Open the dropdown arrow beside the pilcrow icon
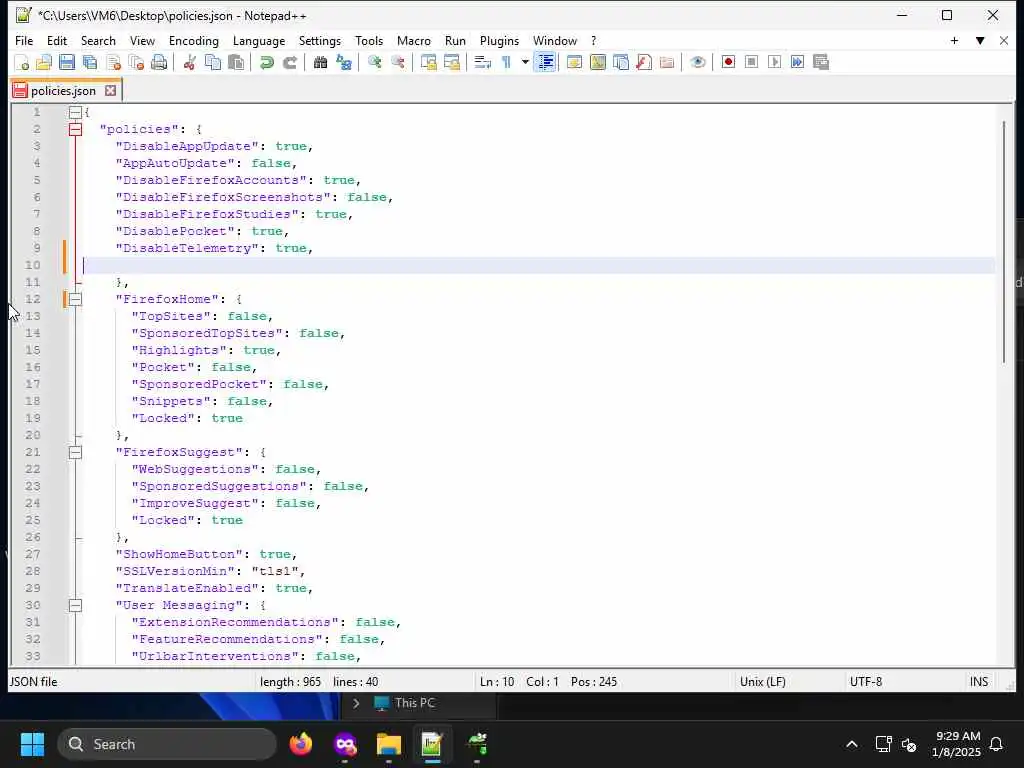 click(525, 62)
